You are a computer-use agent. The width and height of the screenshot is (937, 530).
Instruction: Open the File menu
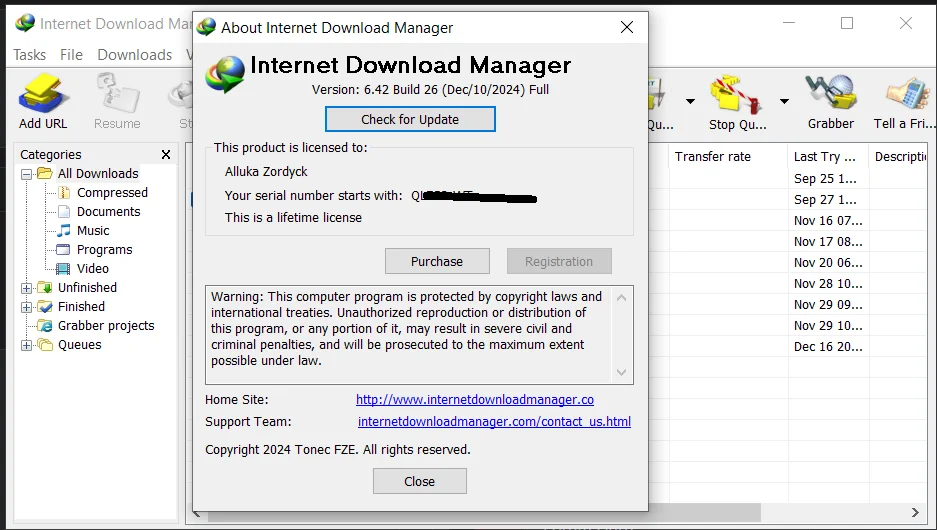71,55
